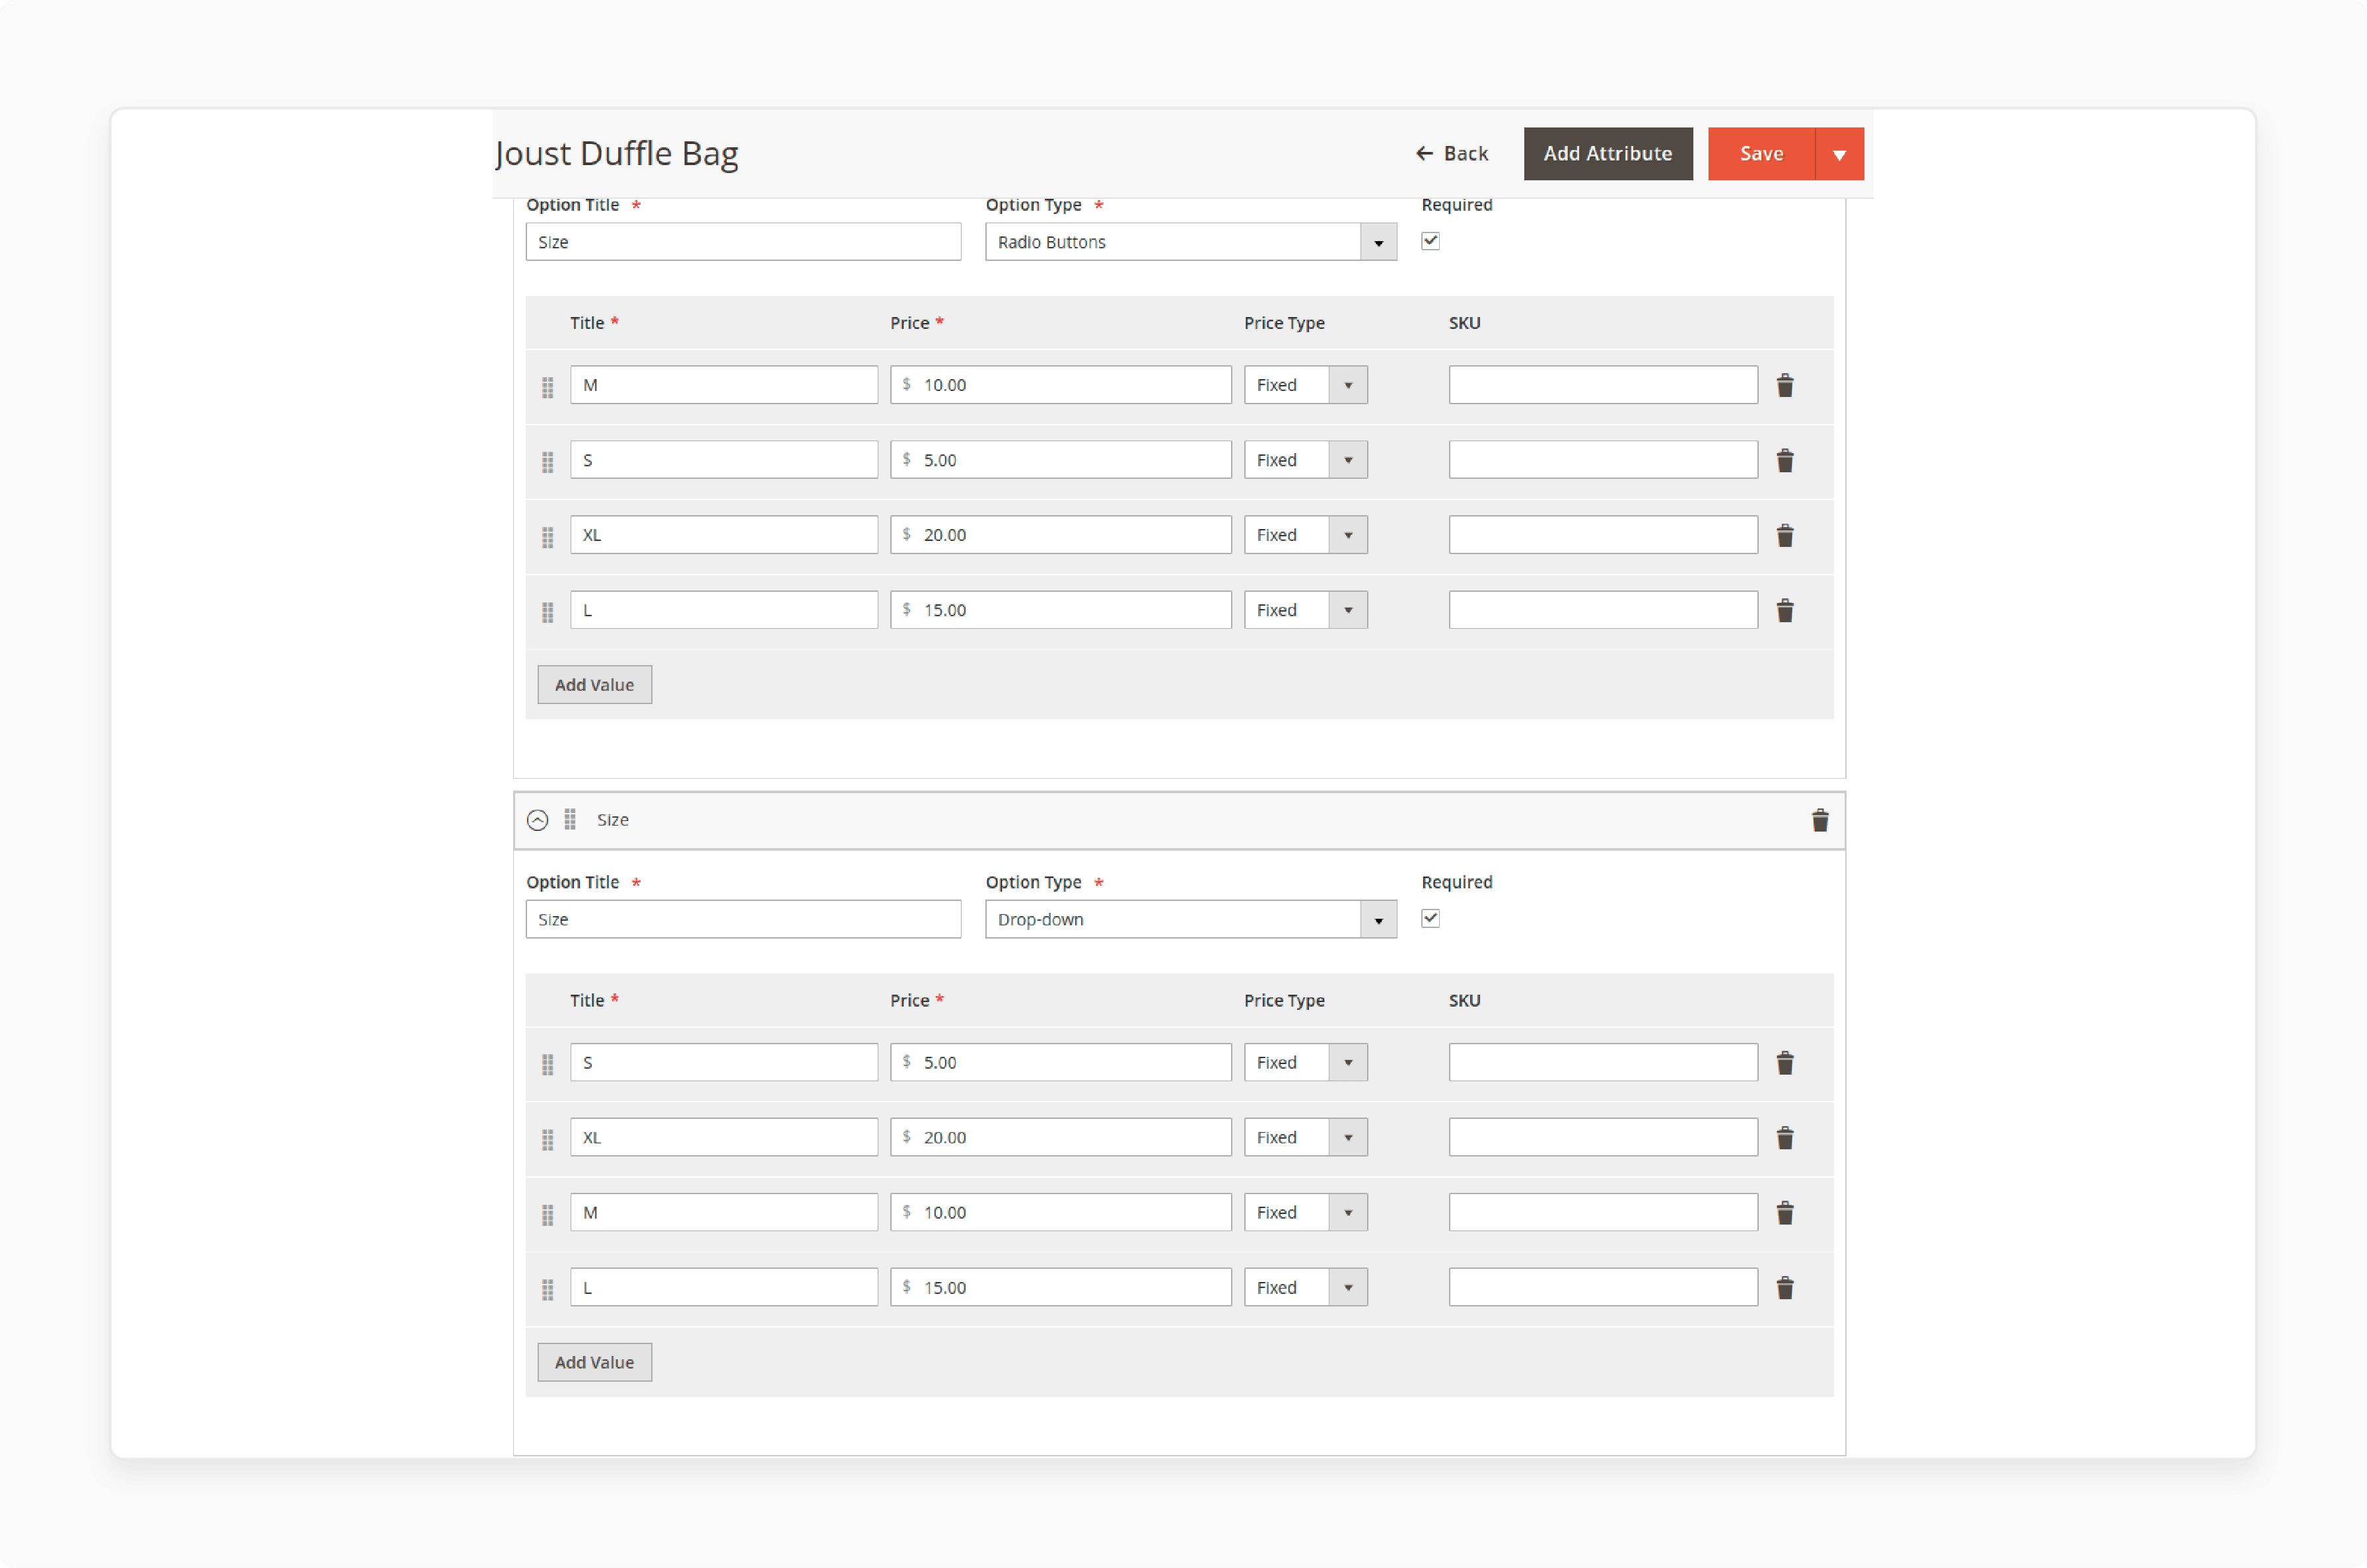Grab drag handle of XL row in Drop-down option
Screen dimensions: 2367x1568
[547, 1139]
